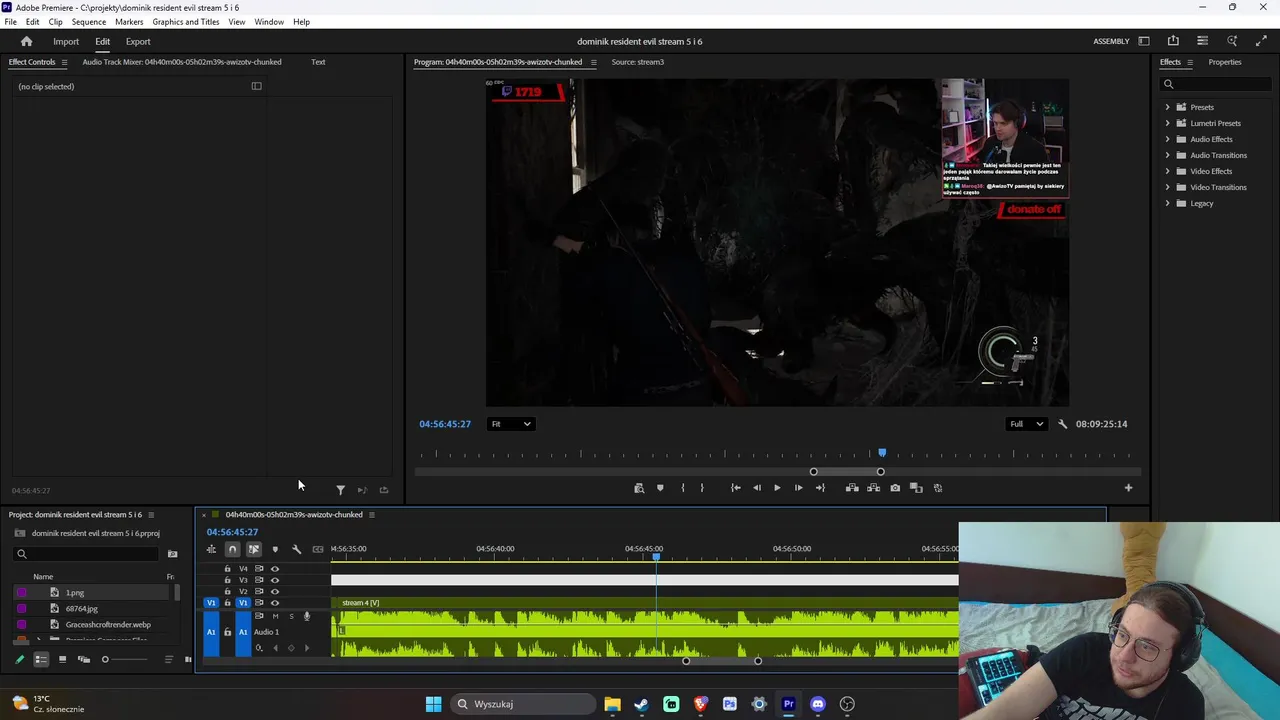Switch to the Source: stream3 tab

(x=637, y=62)
